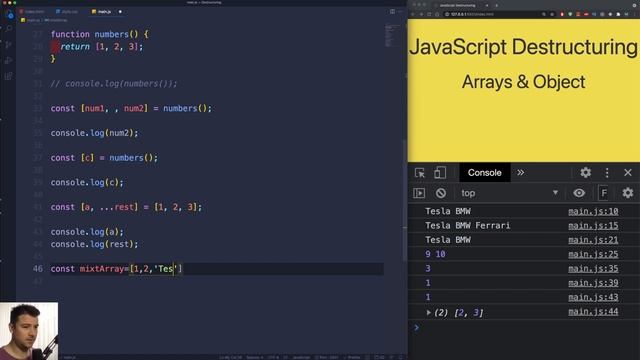Switch to the index.html editor tab
The width and height of the screenshot is (640, 360).
click(x=32, y=11)
